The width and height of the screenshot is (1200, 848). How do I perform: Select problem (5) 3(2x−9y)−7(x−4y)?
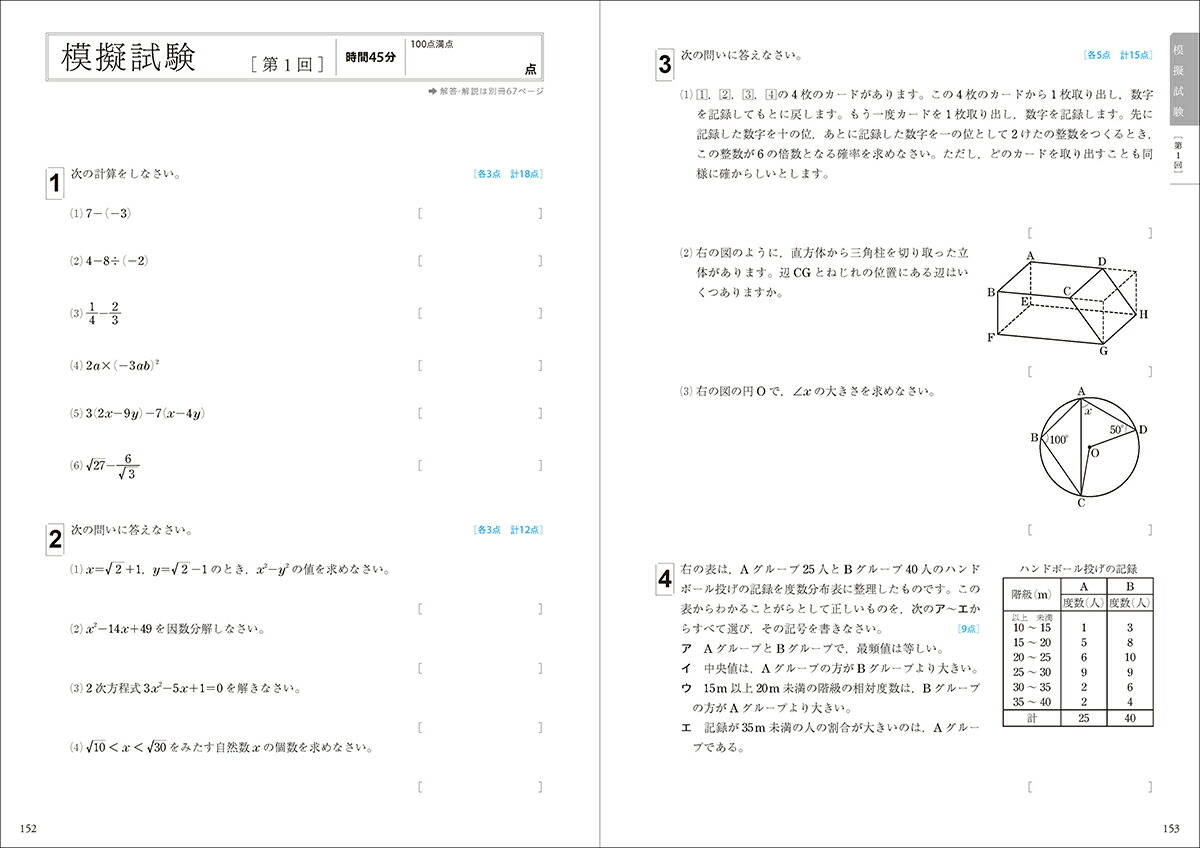click(x=137, y=413)
